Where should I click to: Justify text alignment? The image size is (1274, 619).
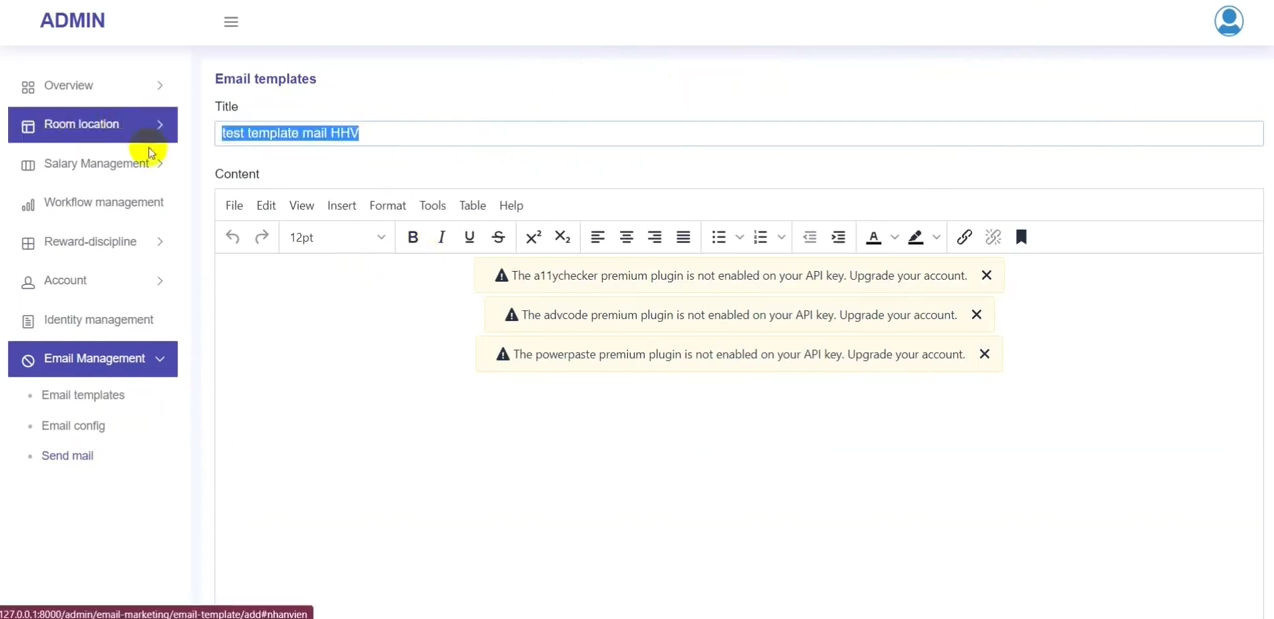tap(683, 237)
